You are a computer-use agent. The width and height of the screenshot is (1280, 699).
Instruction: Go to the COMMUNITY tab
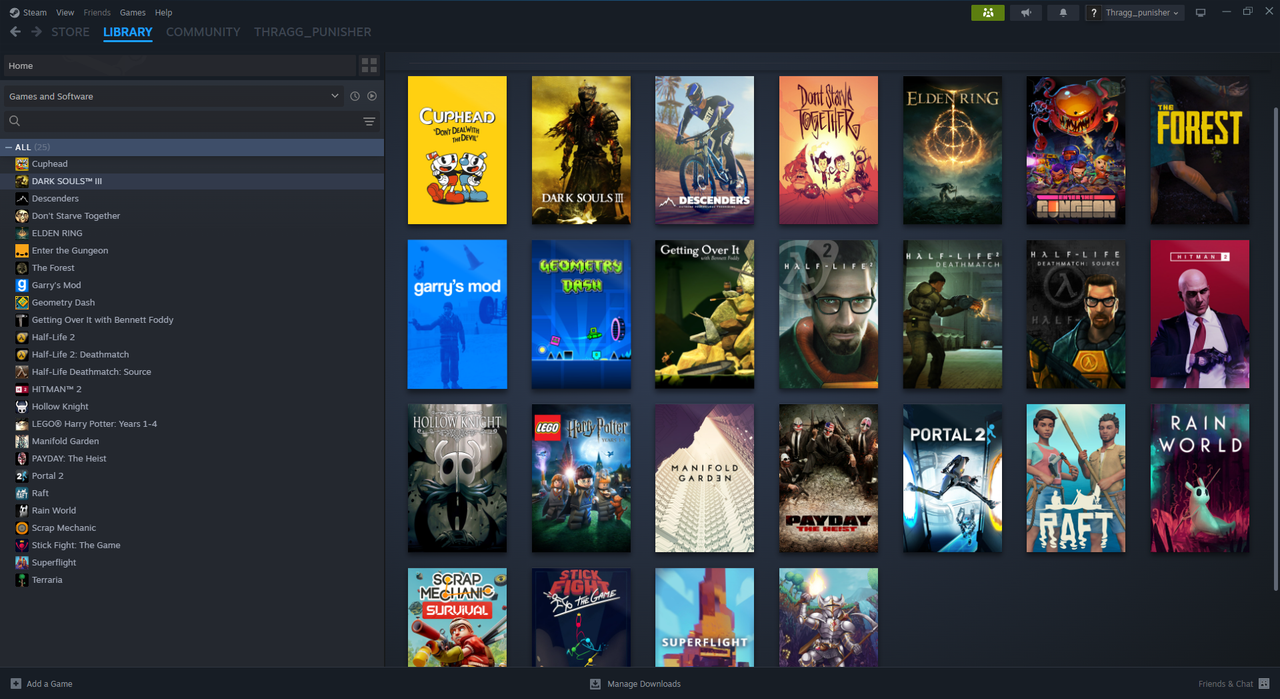tap(203, 32)
